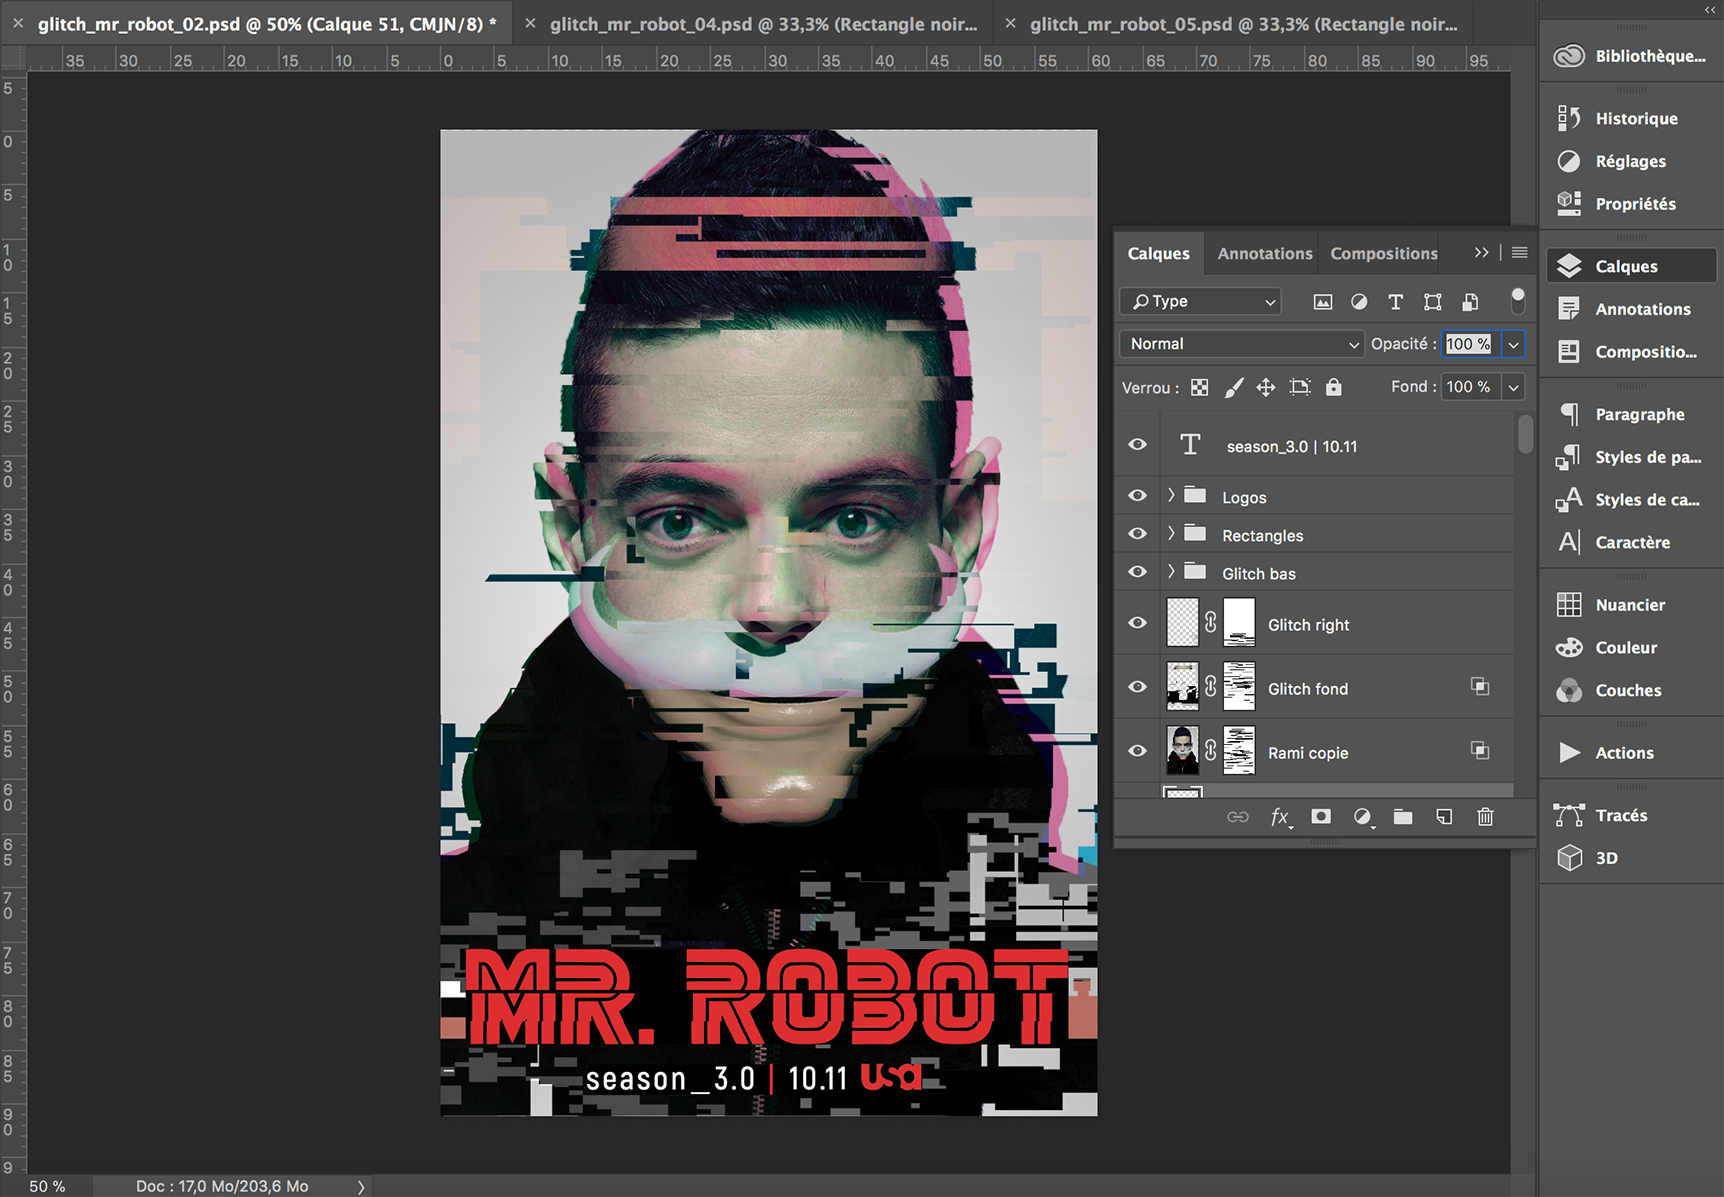Add a layer mask to current layer
Image resolution: width=1724 pixels, height=1197 pixels.
coord(1321,817)
